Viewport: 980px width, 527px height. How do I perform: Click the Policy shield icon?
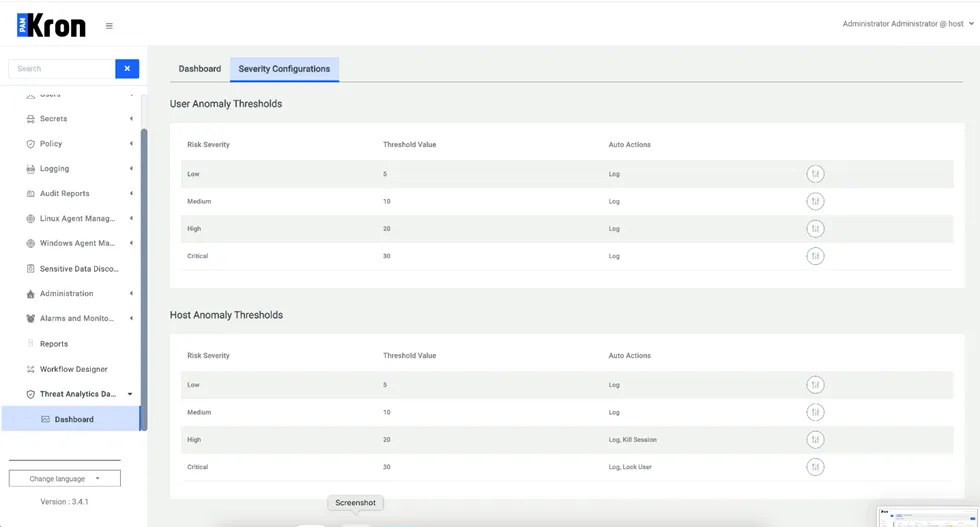pyautogui.click(x=30, y=144)
